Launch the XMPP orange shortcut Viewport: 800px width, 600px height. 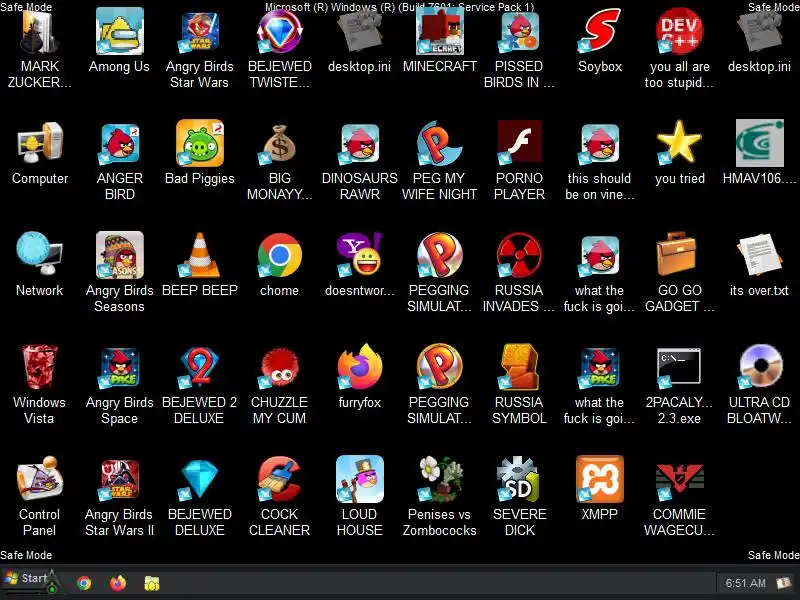pyautogui.click(x=599, y=480)
